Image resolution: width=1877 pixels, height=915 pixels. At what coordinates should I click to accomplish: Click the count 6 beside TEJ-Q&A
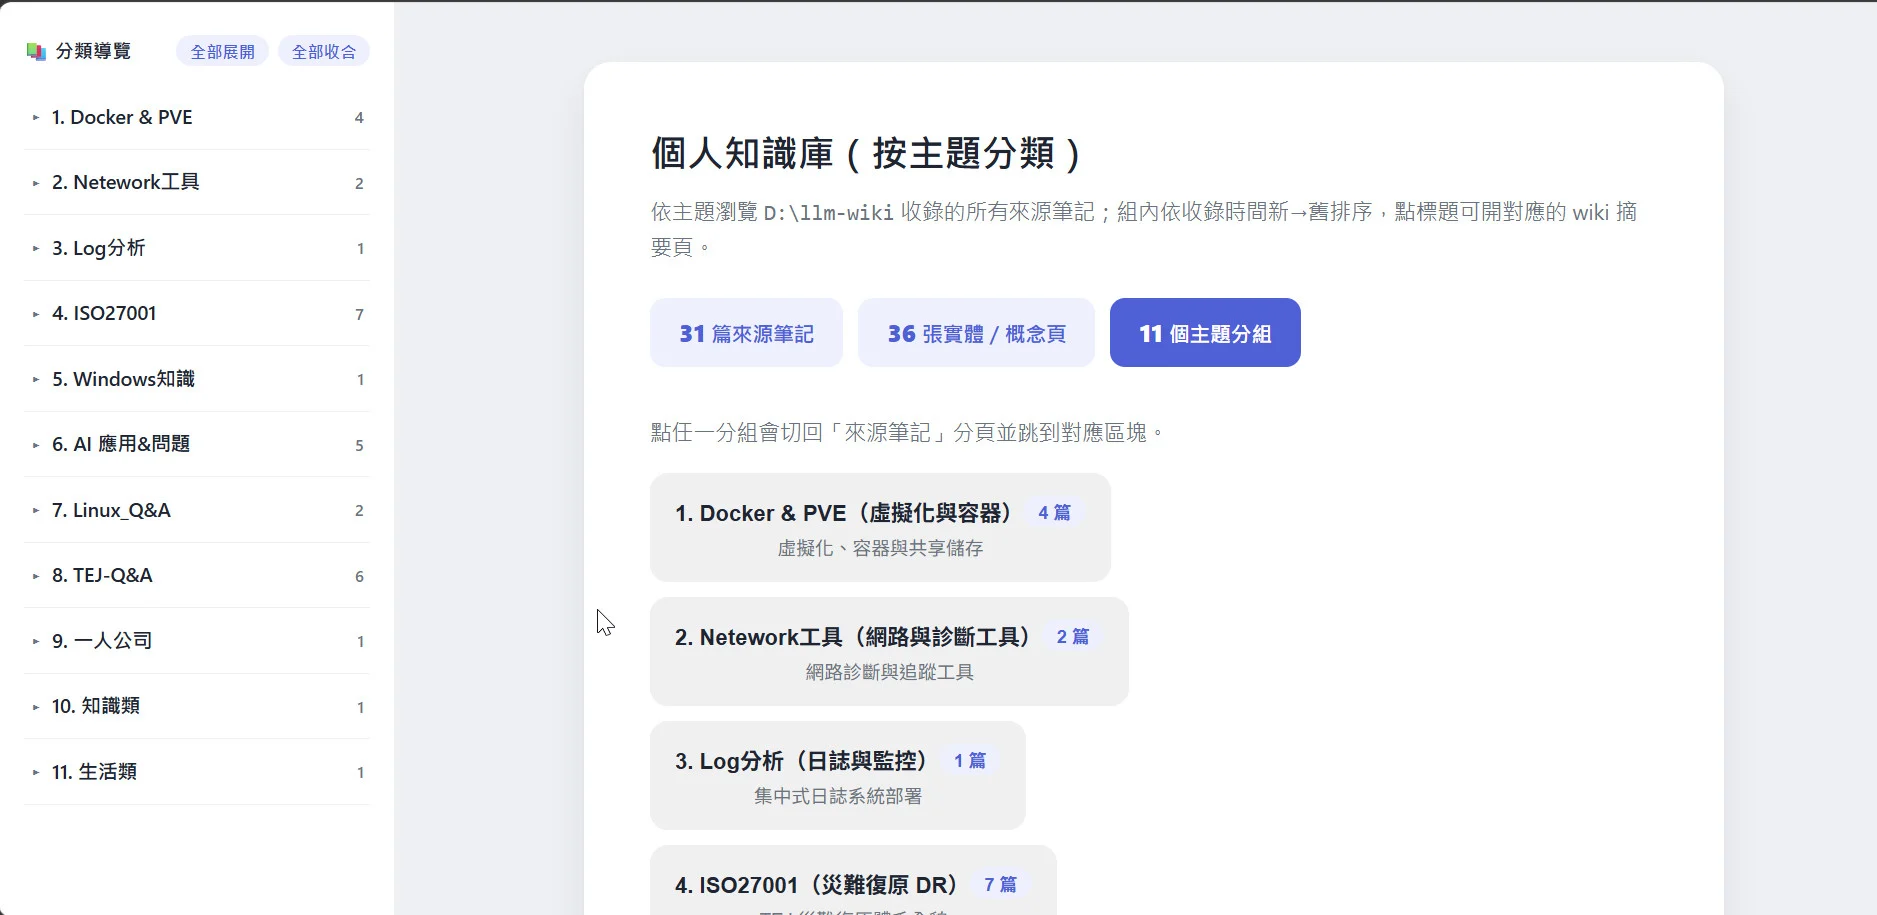coord(359,577)
